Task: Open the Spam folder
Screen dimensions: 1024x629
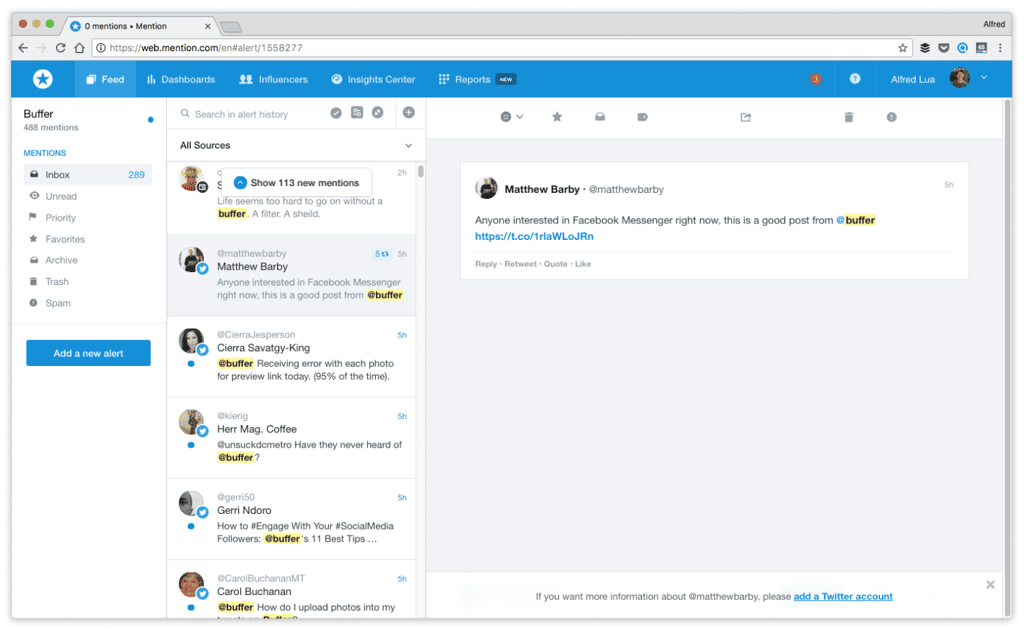Action: (x=88, y=303)
